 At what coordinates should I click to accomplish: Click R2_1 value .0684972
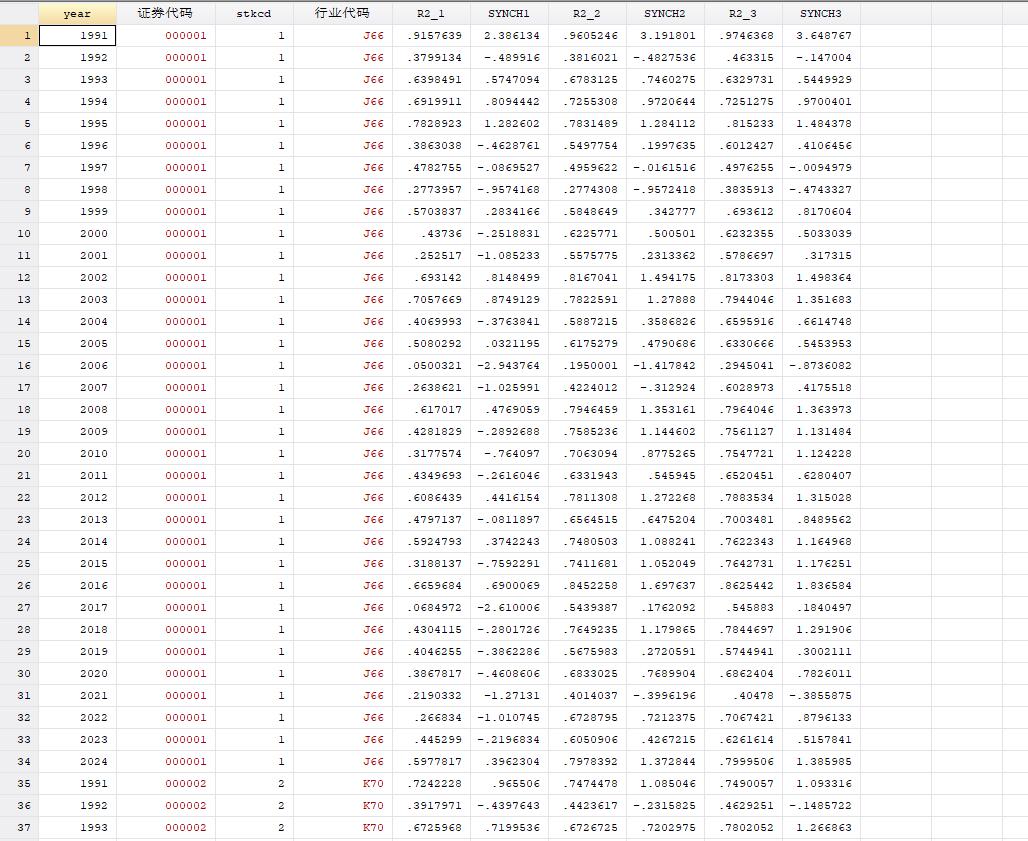coord(431,608)
